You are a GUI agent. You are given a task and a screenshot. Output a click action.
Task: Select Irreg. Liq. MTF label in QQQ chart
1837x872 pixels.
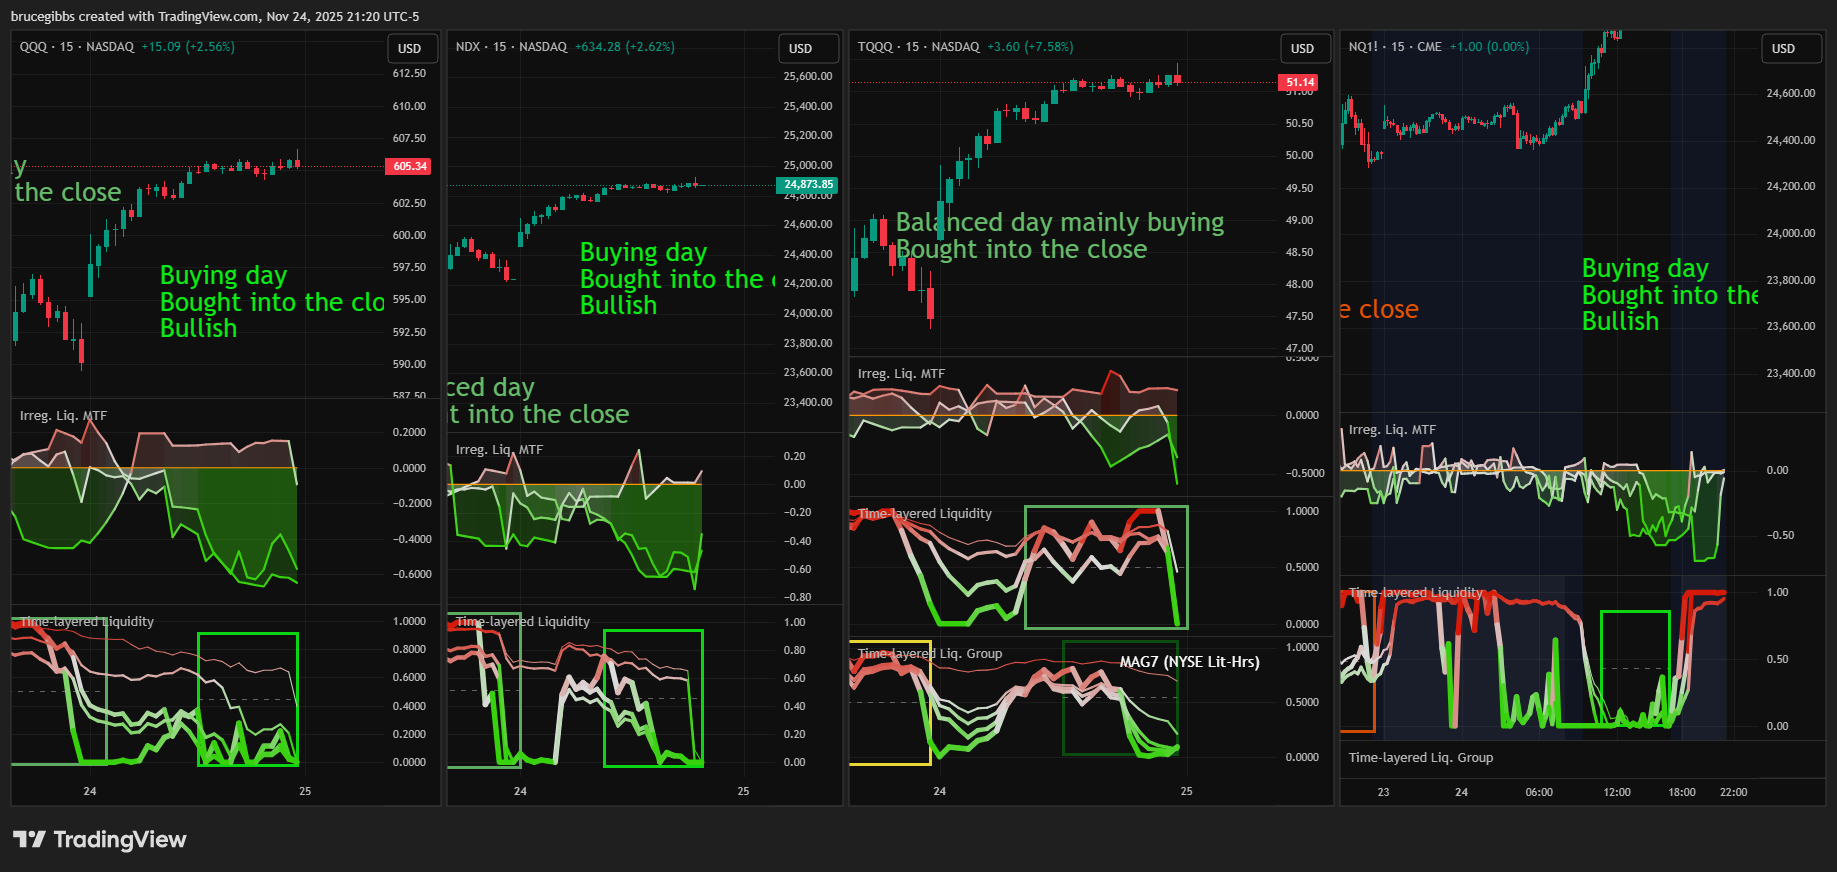pyautogui.click(x=63, y=416)
